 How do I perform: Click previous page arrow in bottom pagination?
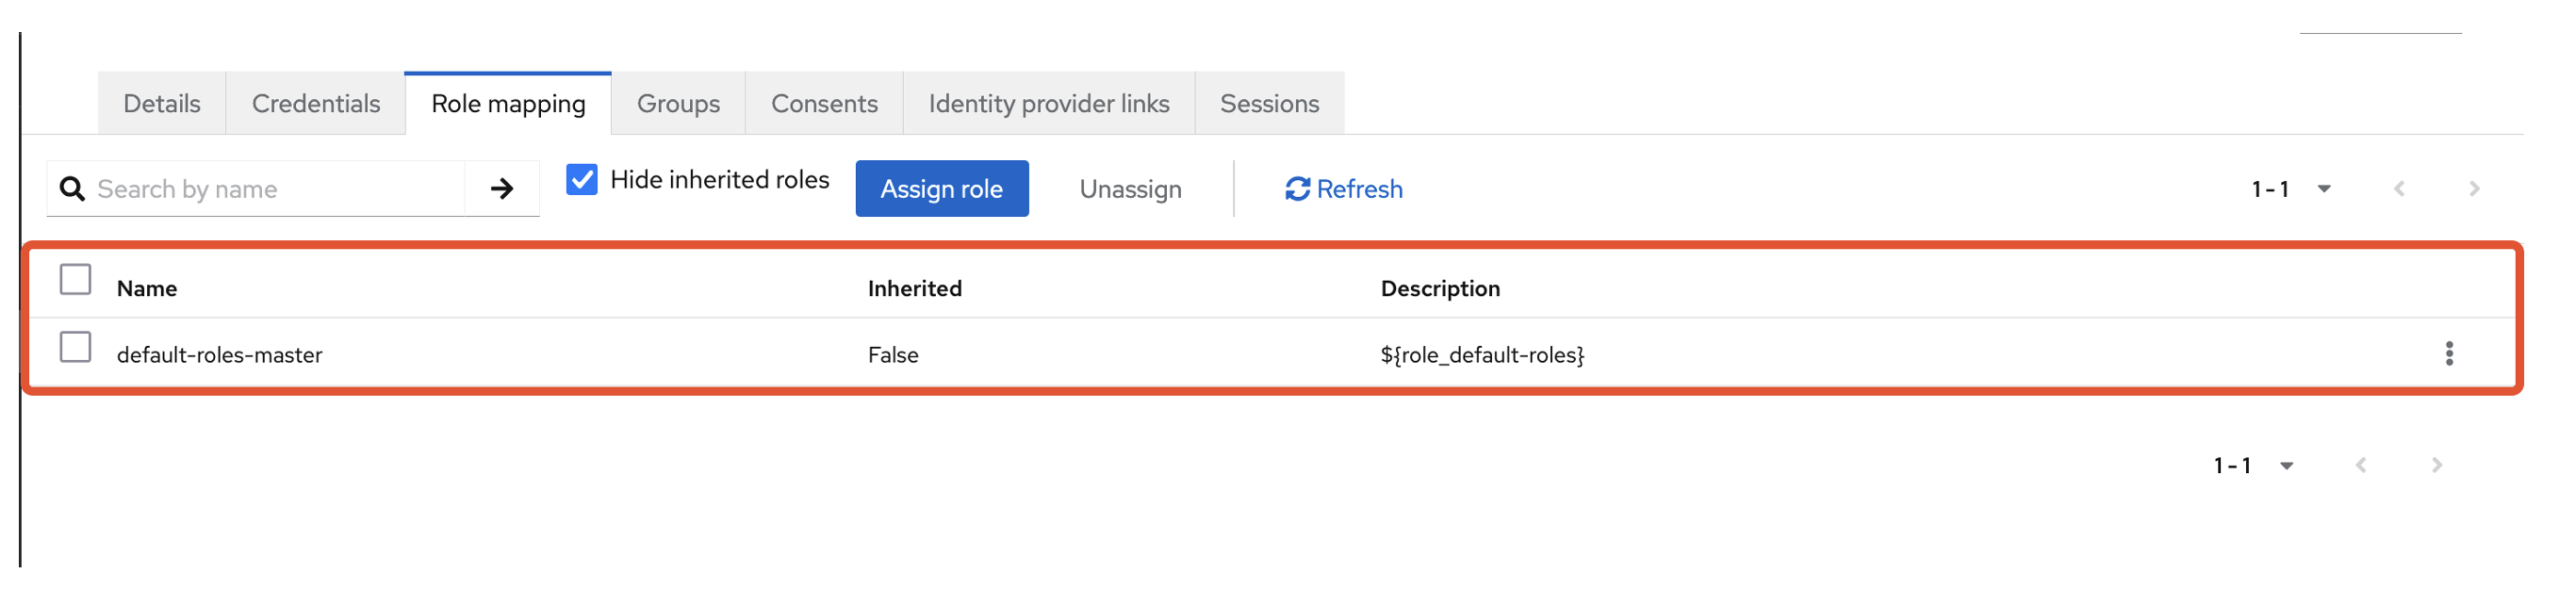click(x=2360, y=465)
